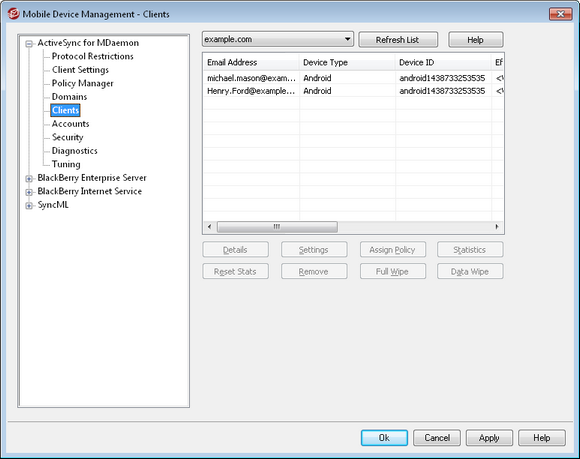Screen dimensions: 580x459
Task: Click the Cancel button
Action: click(437, 438)
